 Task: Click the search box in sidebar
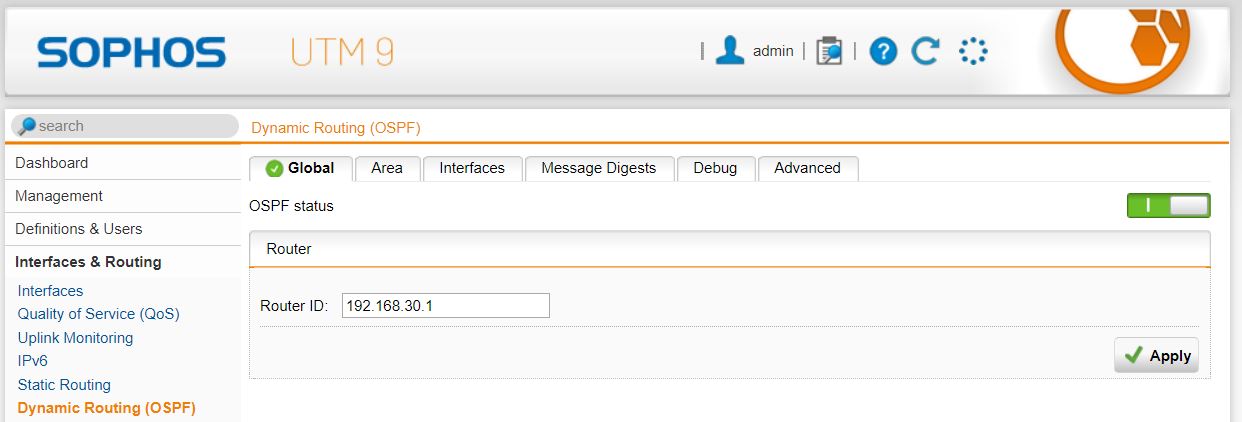point(125,126)
